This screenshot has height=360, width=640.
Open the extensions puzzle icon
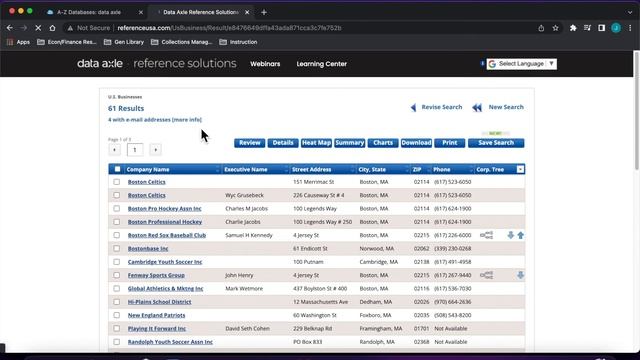pos(573,28)
